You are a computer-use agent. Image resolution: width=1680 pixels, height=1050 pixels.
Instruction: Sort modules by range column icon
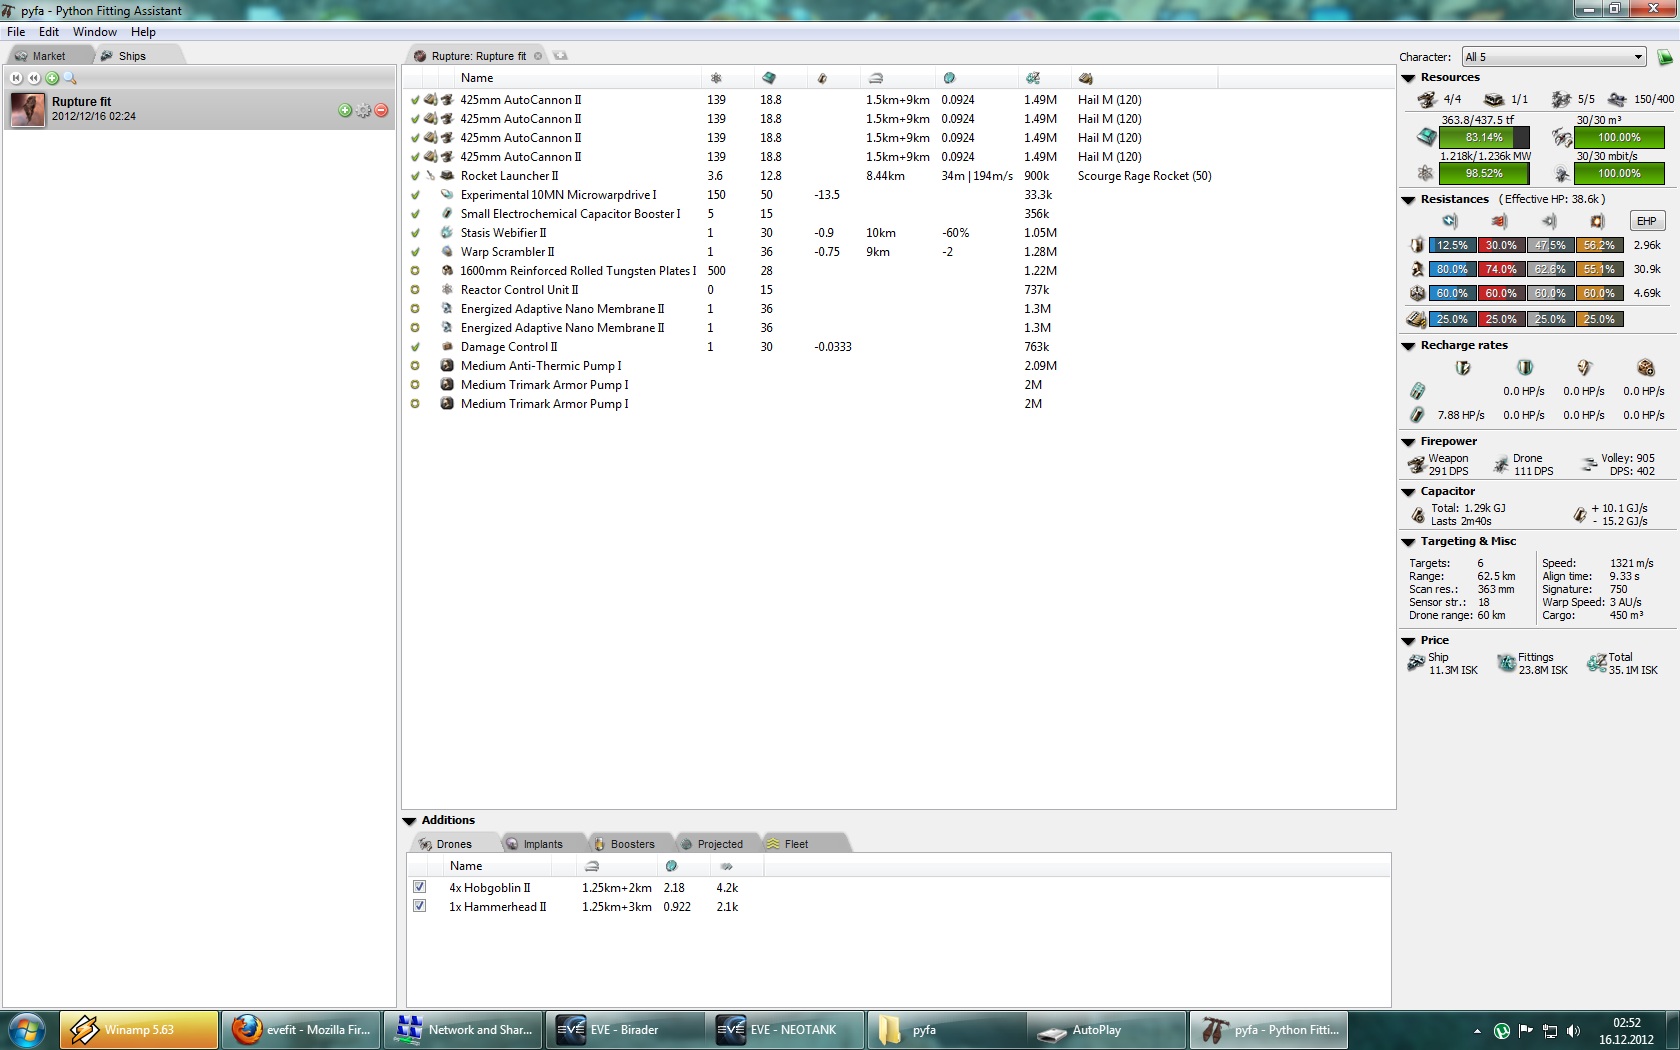(x=876, y=78)
